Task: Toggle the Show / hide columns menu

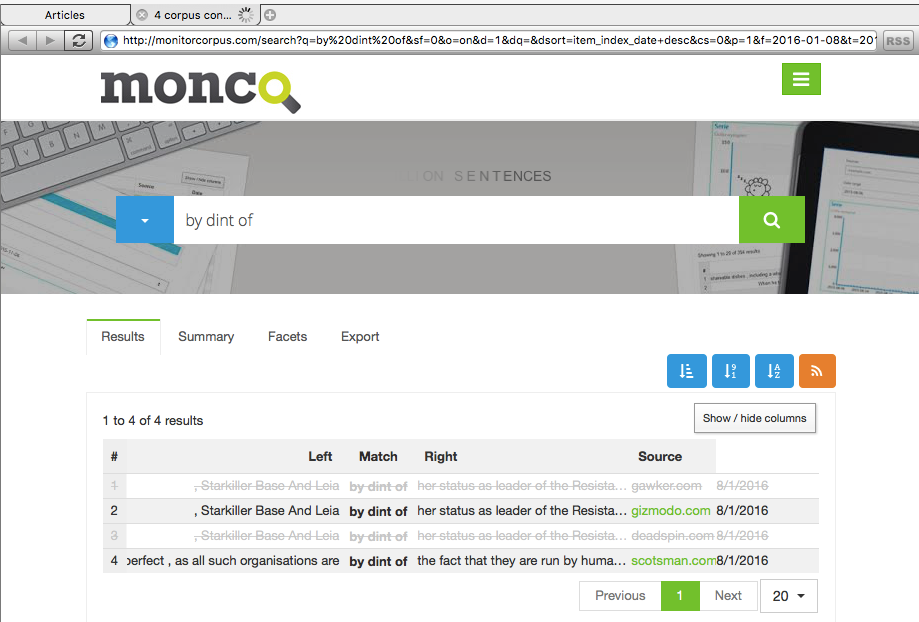Action: pyautogui.click(x=755, y=418)
